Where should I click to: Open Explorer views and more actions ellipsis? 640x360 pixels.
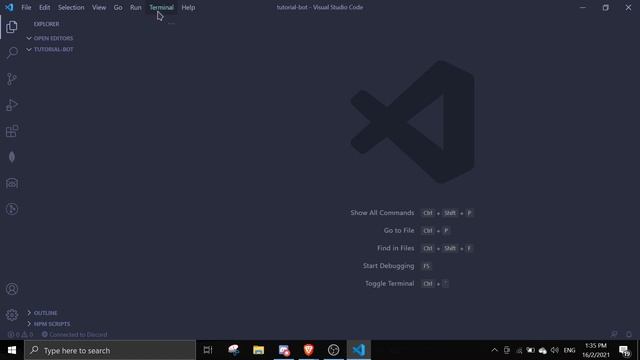tap(171, 24)
